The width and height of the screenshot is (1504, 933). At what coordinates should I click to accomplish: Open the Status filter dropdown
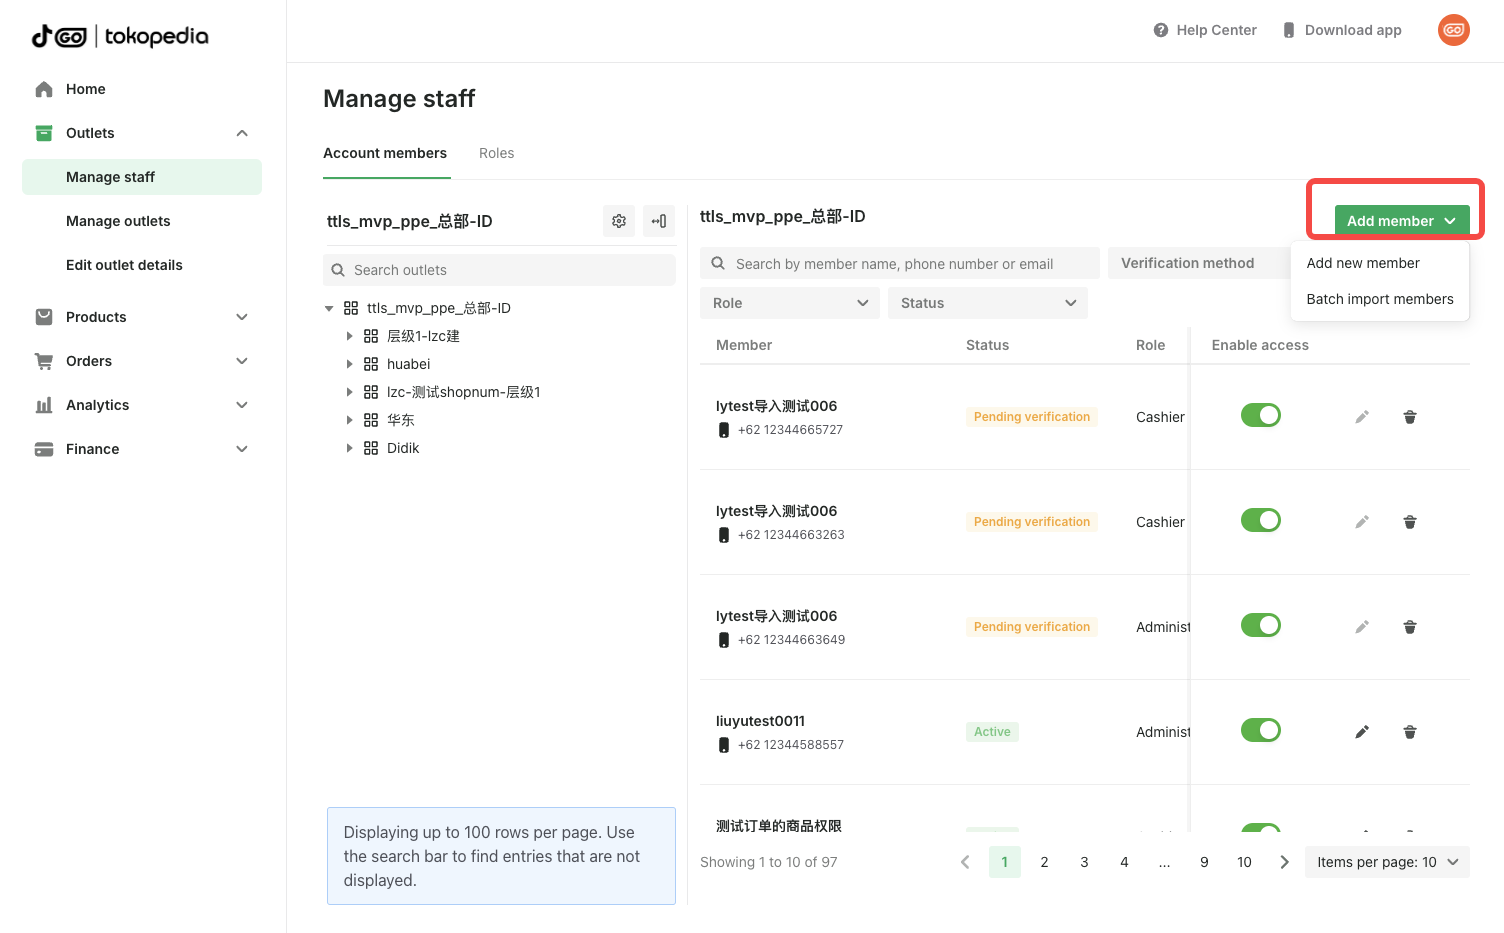(987, 303)
